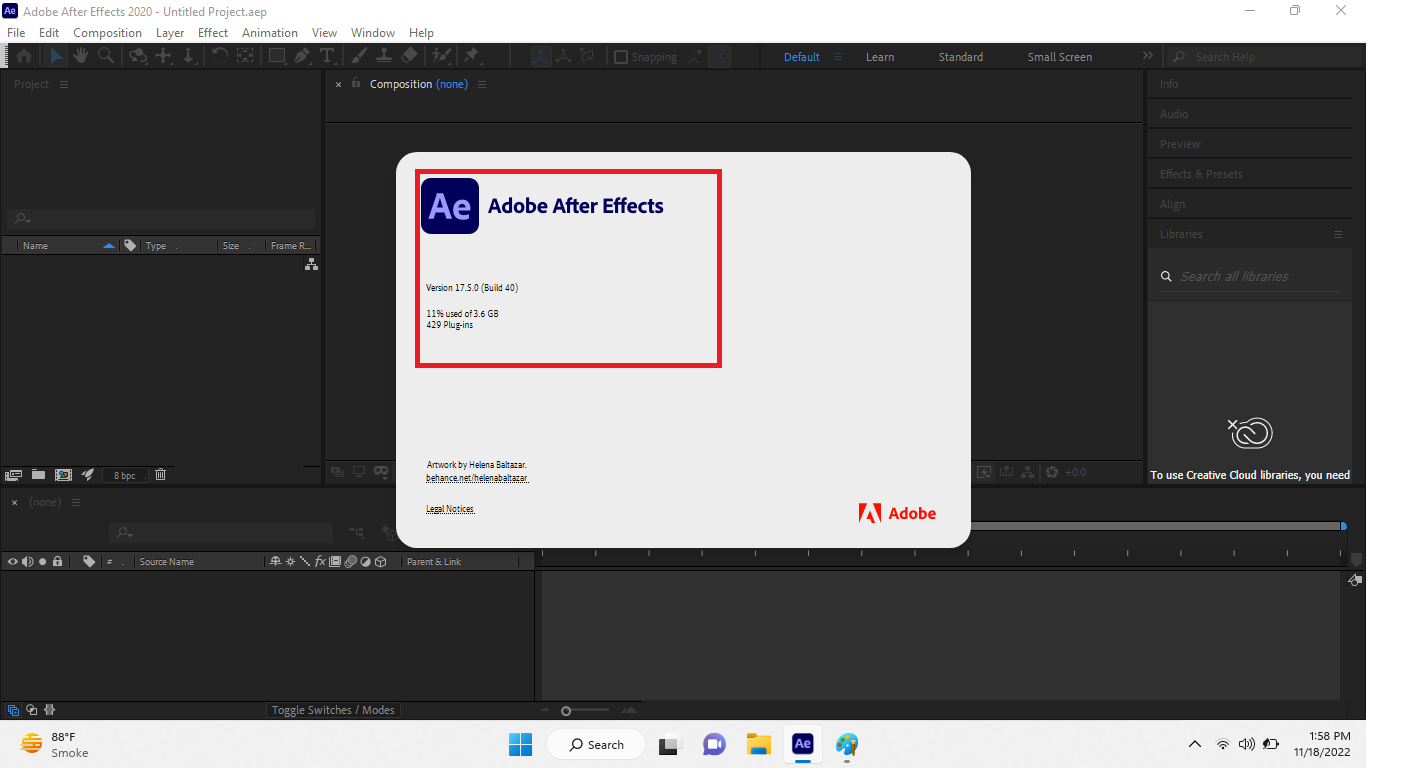This screenshot has height=782, width=1402.
Task: Click the timeline zoom slider handle
Action: pyautogui.click(x=566, y=711)
